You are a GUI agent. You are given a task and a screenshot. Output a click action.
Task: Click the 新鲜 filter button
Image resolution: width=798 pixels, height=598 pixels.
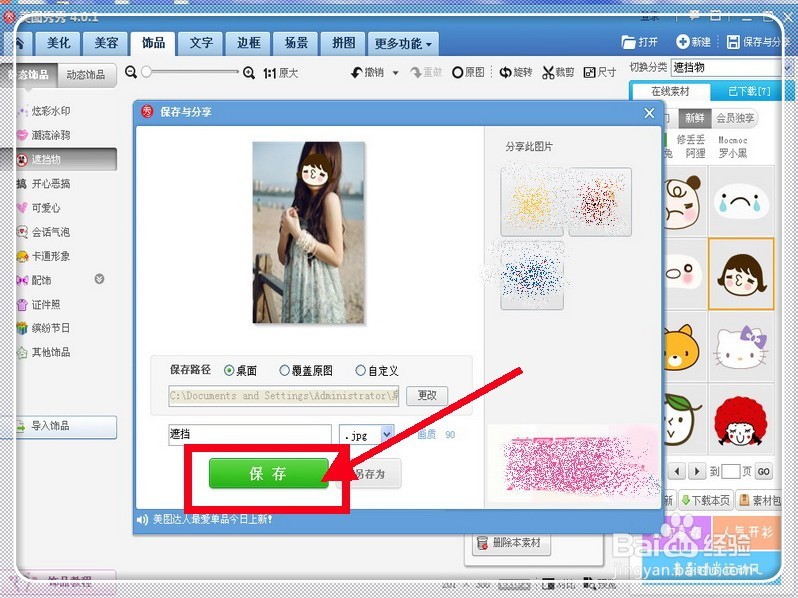click(x=694, y=118)
